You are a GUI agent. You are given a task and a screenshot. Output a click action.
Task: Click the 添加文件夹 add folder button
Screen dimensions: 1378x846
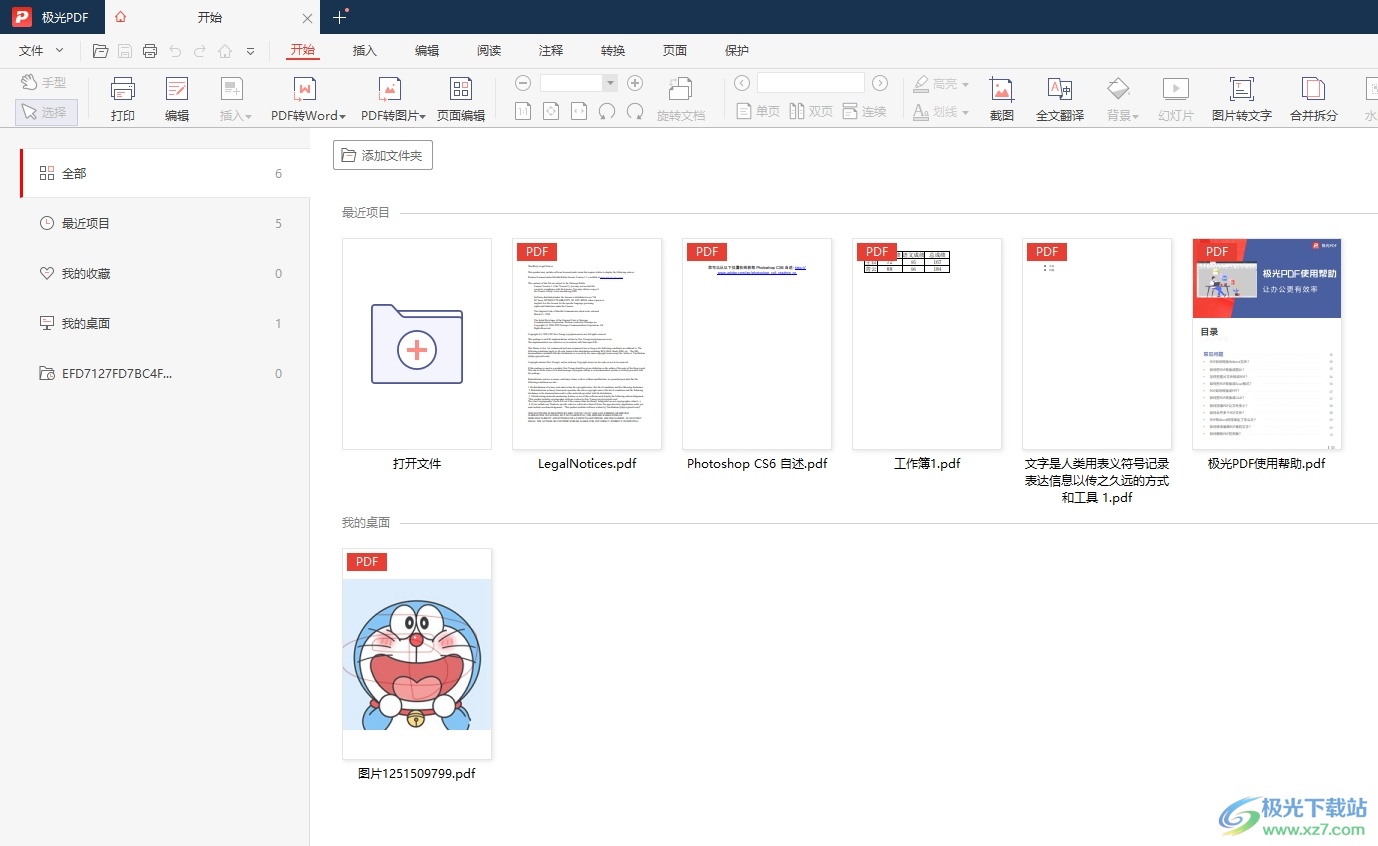coord(383,155)
